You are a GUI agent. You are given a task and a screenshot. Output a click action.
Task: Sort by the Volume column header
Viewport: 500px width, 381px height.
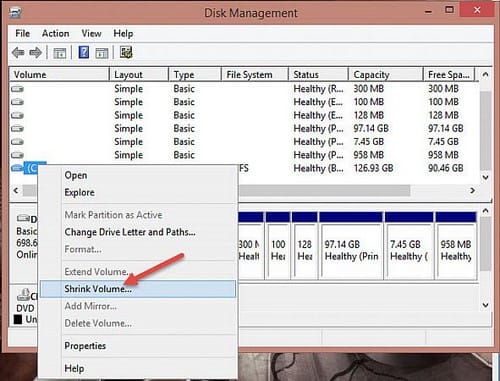(x=60, y=75)
